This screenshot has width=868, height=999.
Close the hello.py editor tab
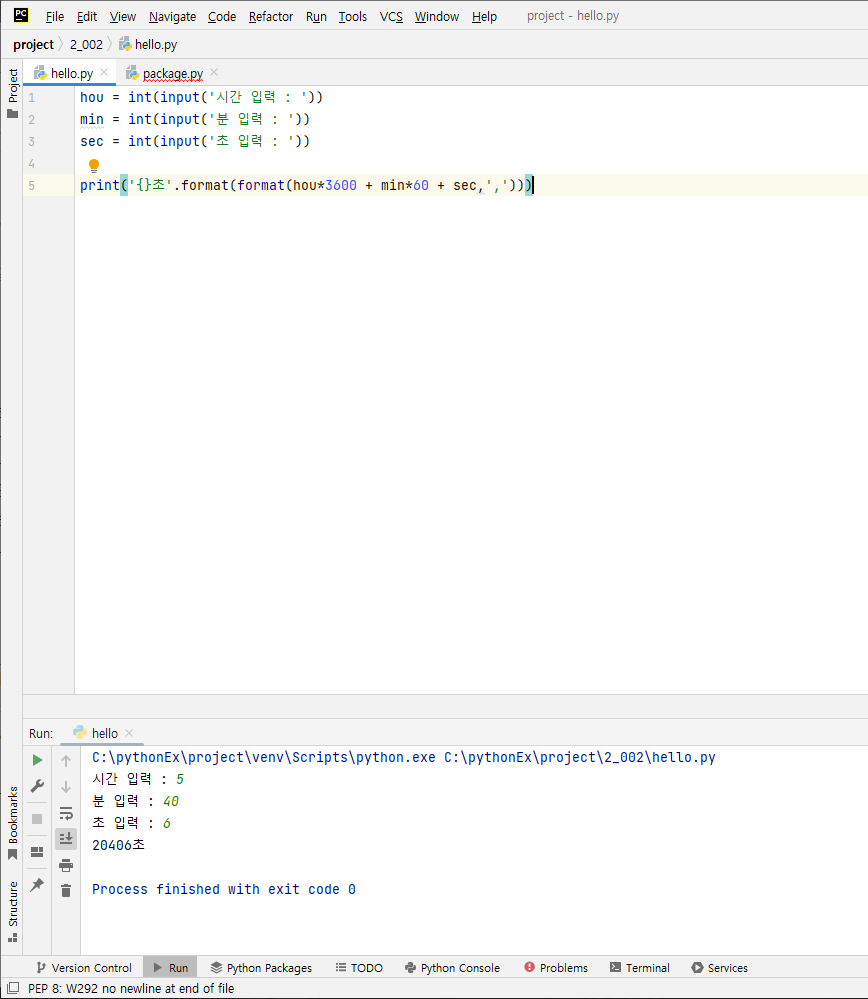(105, 72)
